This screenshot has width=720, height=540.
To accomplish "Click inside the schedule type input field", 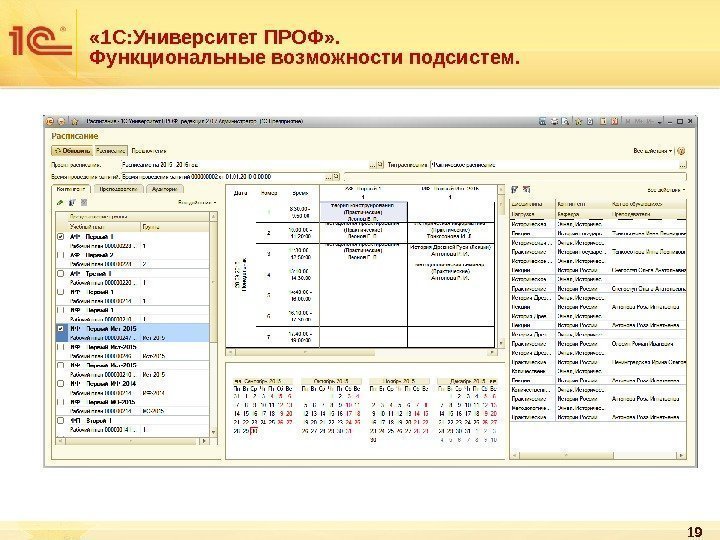I will click(x=555, y=164).
